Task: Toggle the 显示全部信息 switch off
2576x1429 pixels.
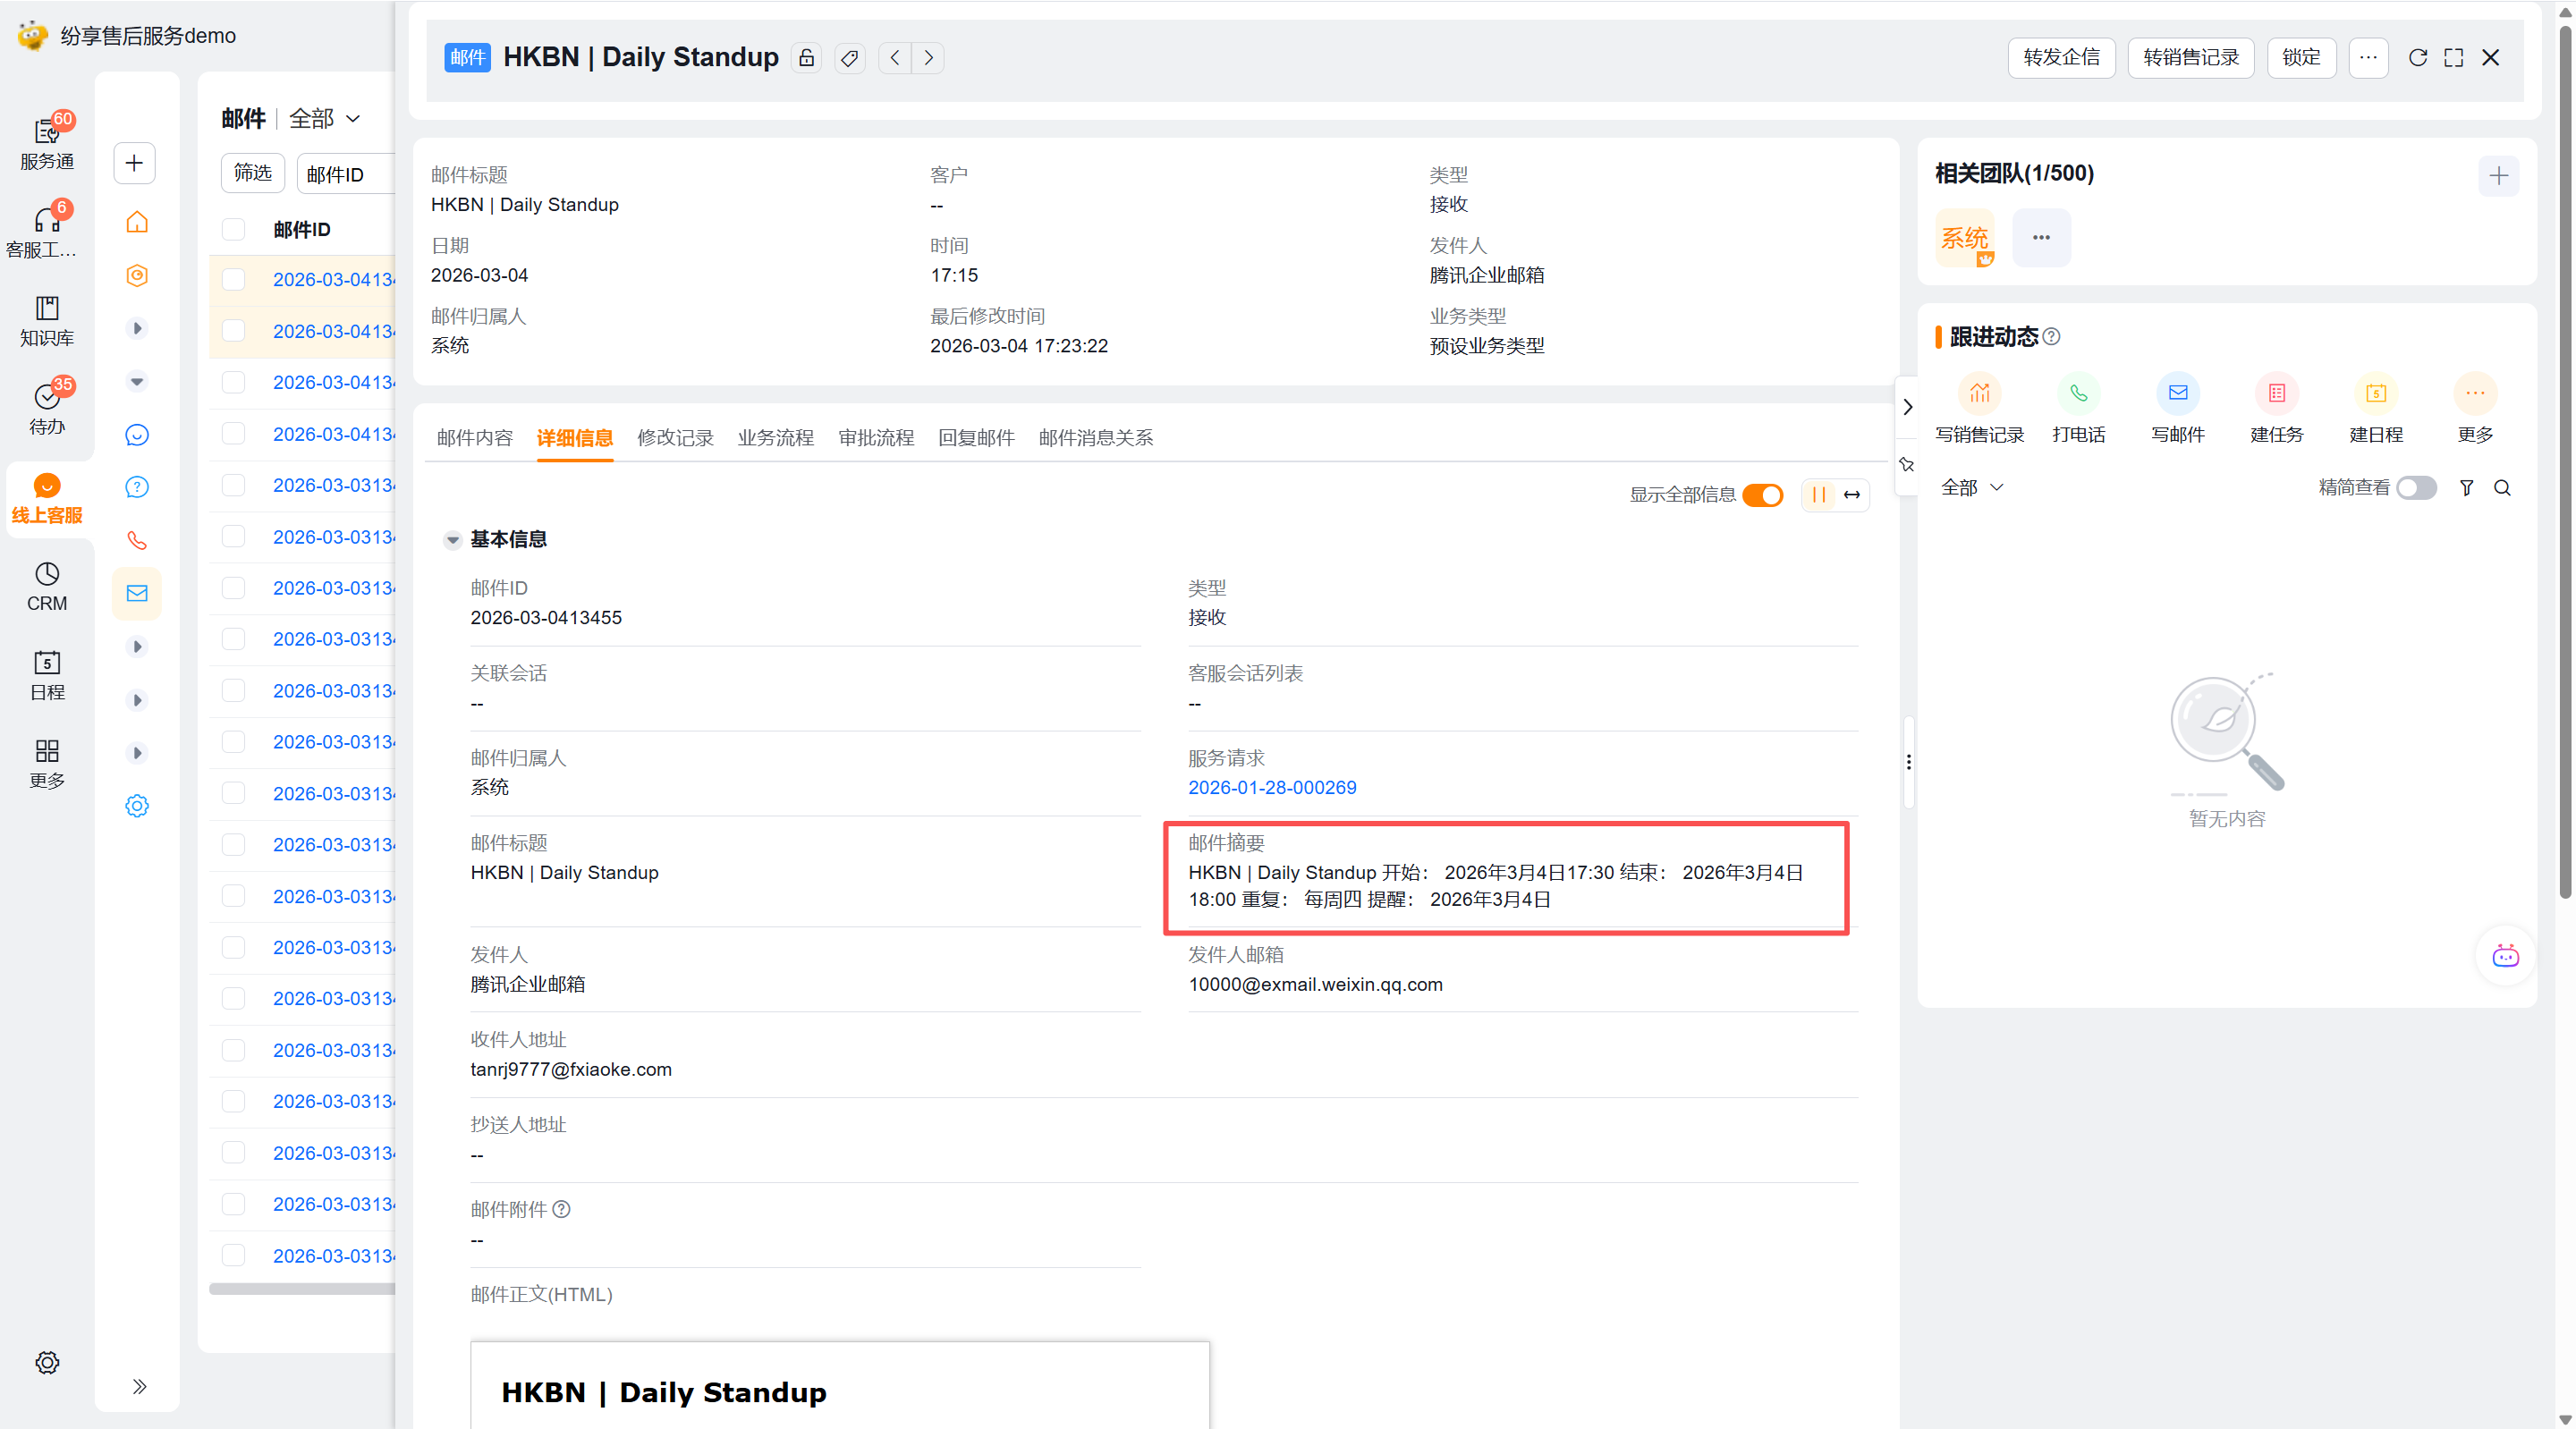Action: 1762,495
